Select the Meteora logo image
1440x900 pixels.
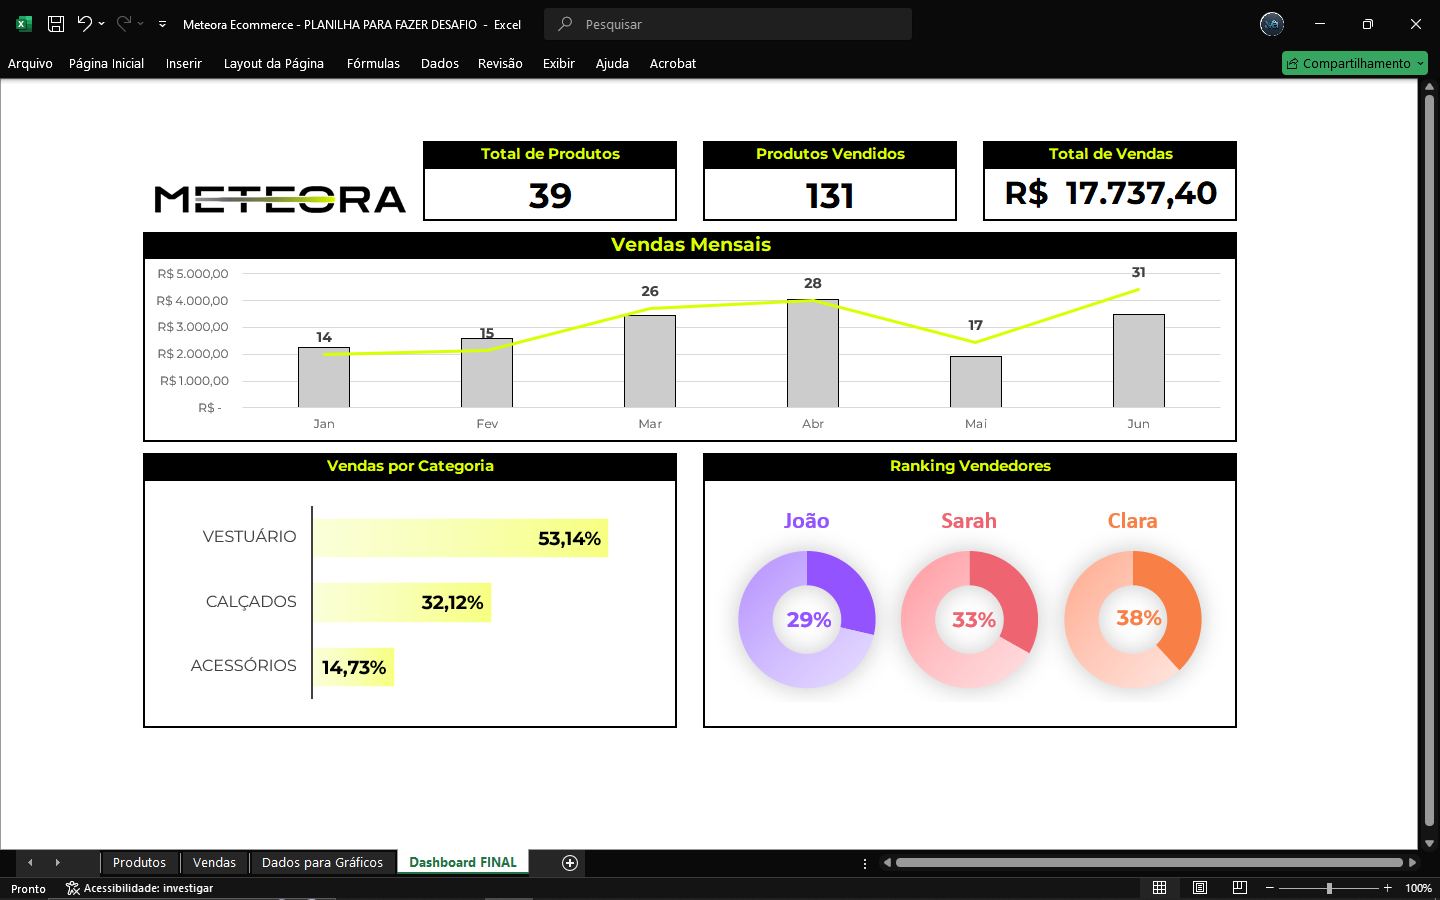coord(280,199)
